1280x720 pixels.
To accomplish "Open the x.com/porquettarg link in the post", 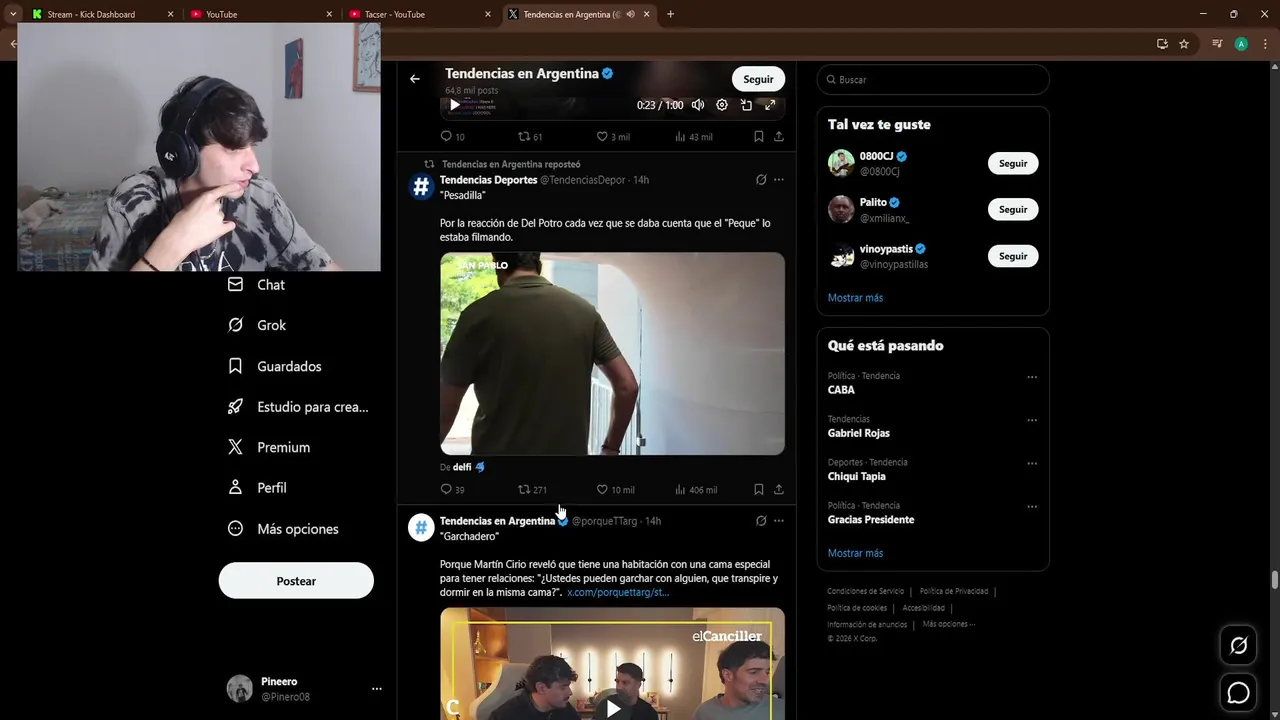I will 618,593.
